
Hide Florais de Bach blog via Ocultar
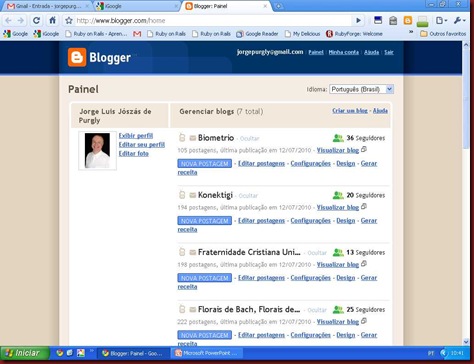coord(317,310)
